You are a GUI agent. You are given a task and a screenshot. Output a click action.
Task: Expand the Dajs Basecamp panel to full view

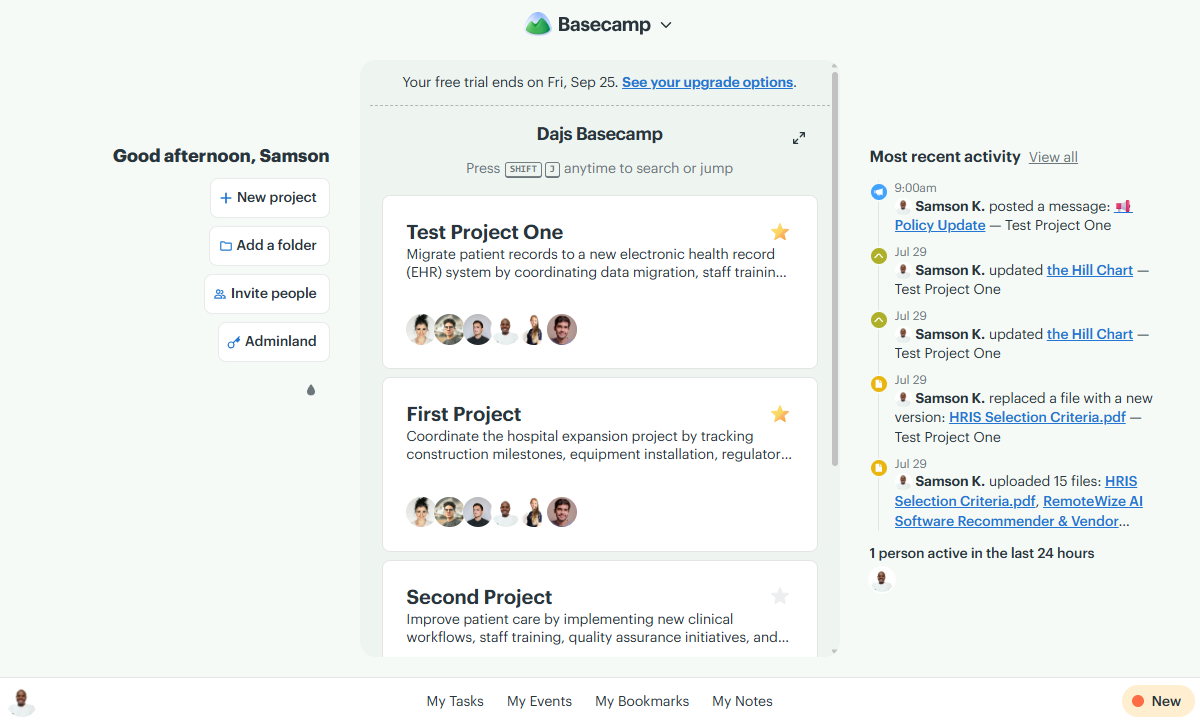point(799,138)
